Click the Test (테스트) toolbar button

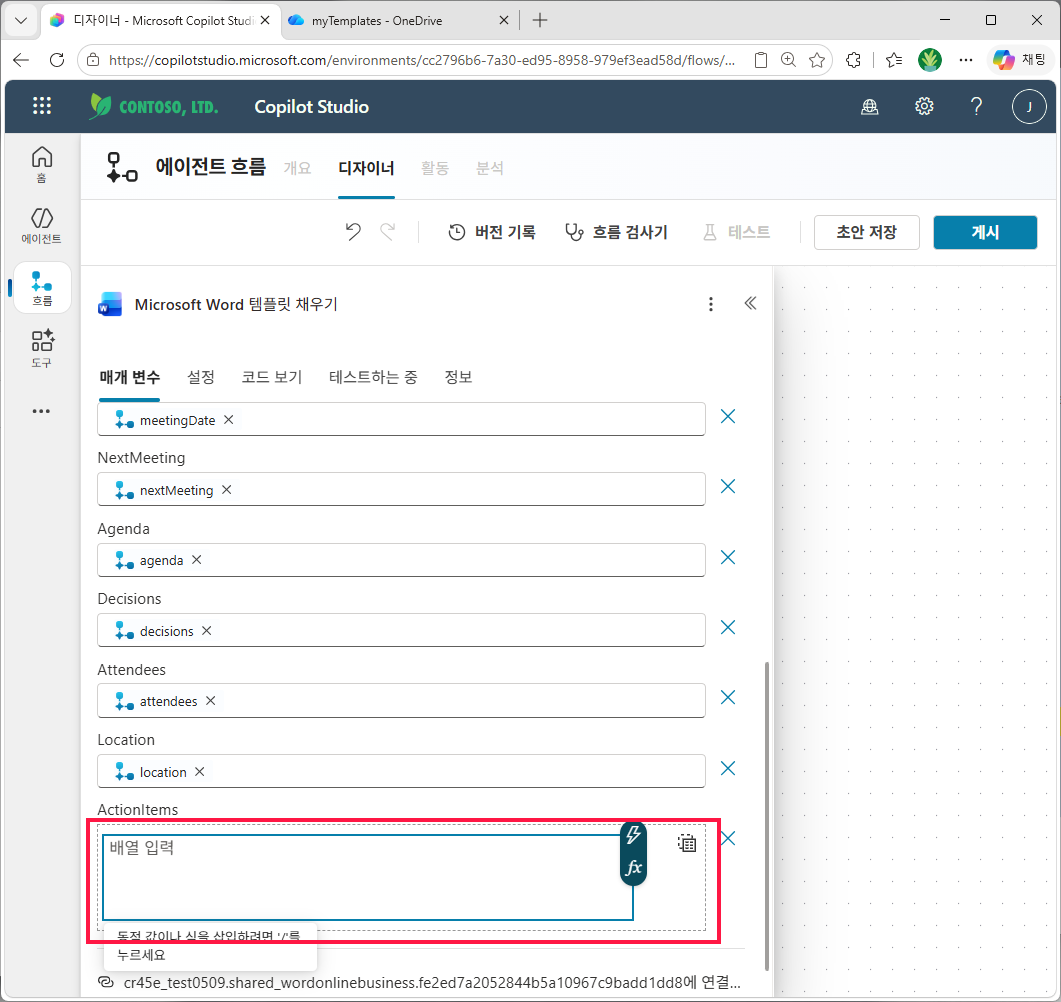tap(736, 232)
